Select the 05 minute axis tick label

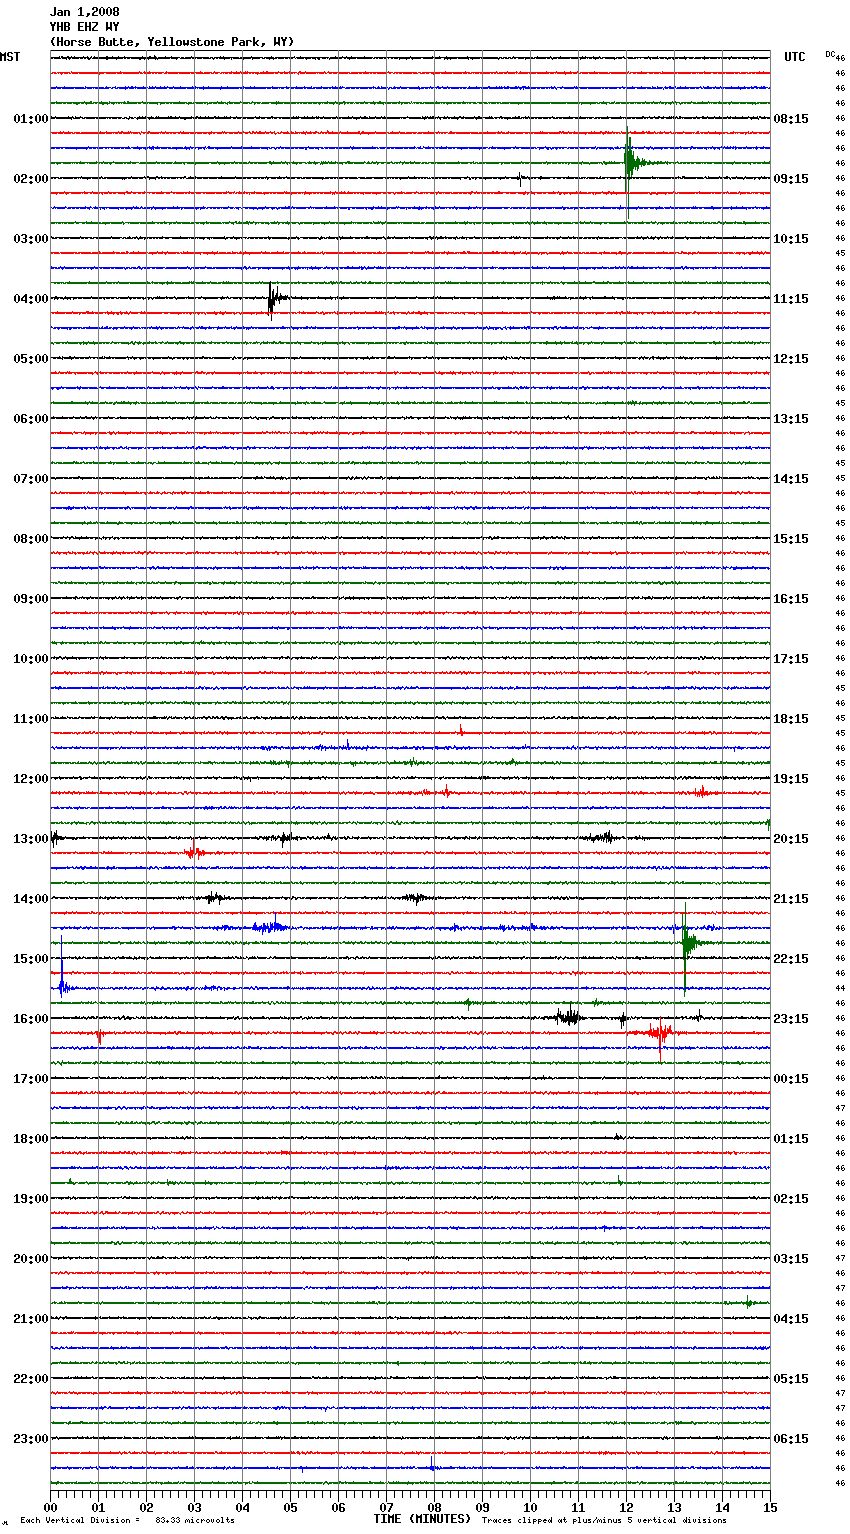(291, 1507)
